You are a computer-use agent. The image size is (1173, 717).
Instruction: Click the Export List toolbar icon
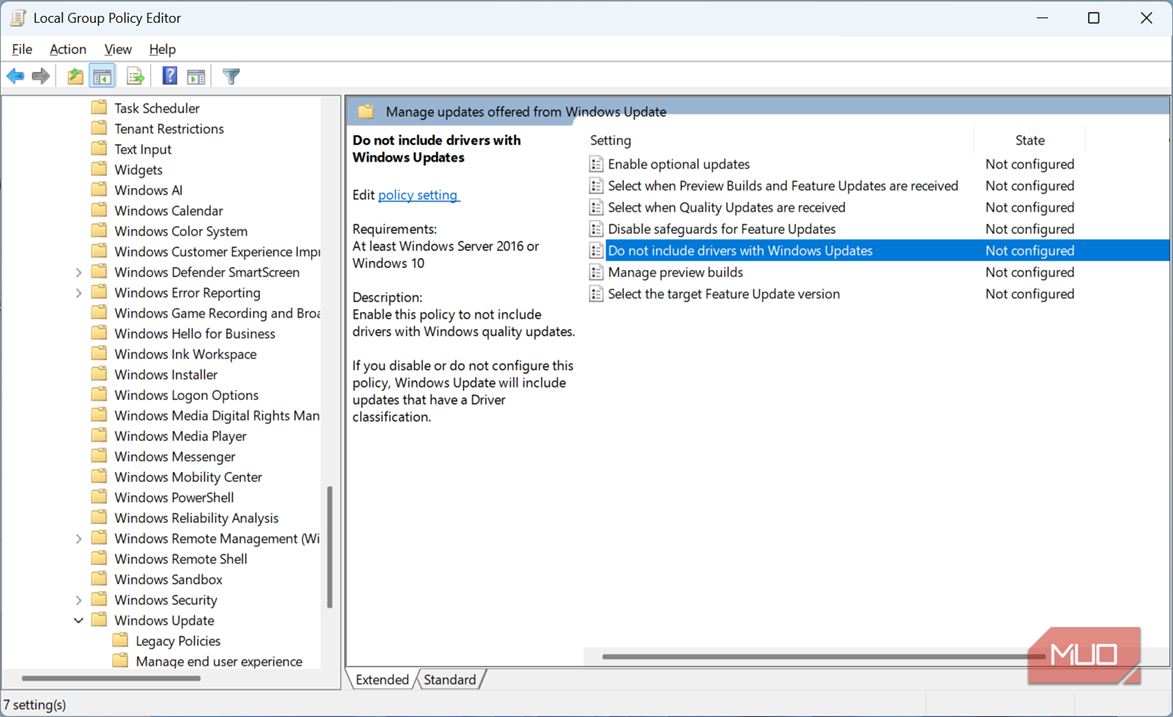click(x=135, y=76)
